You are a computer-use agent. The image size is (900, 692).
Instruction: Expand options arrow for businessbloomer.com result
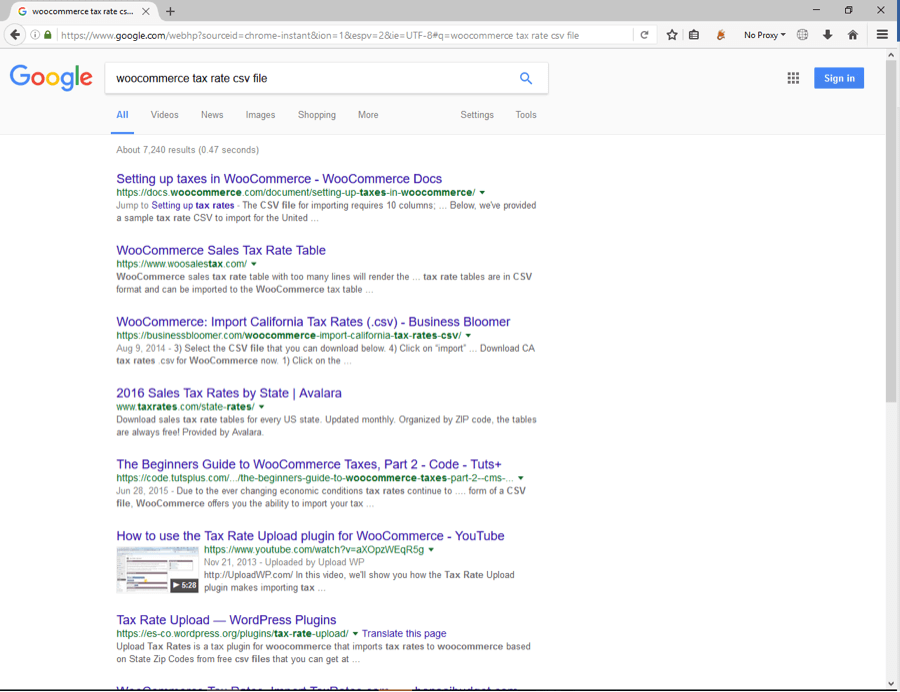click(x=468, y=335)
